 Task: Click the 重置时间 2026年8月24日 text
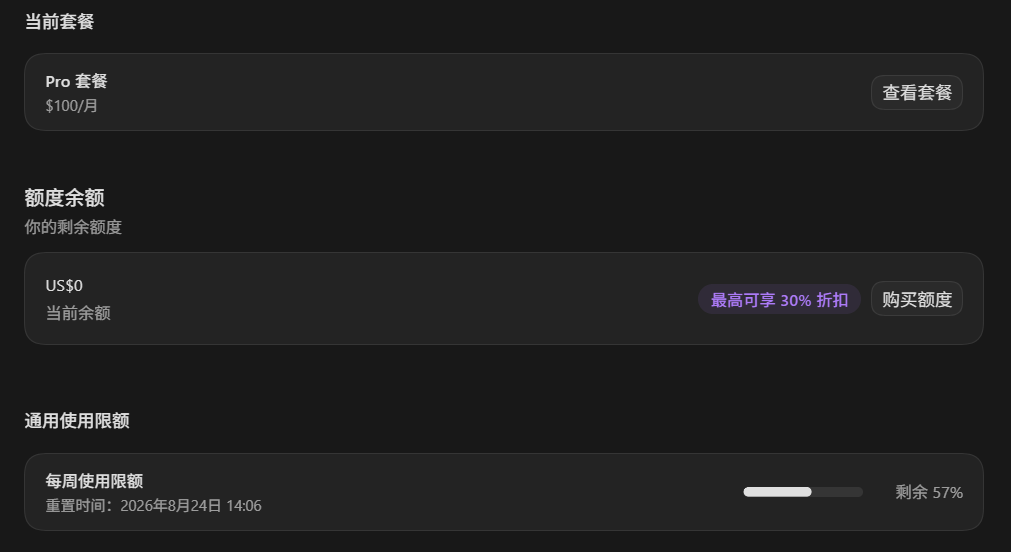(x=153, y=506)
